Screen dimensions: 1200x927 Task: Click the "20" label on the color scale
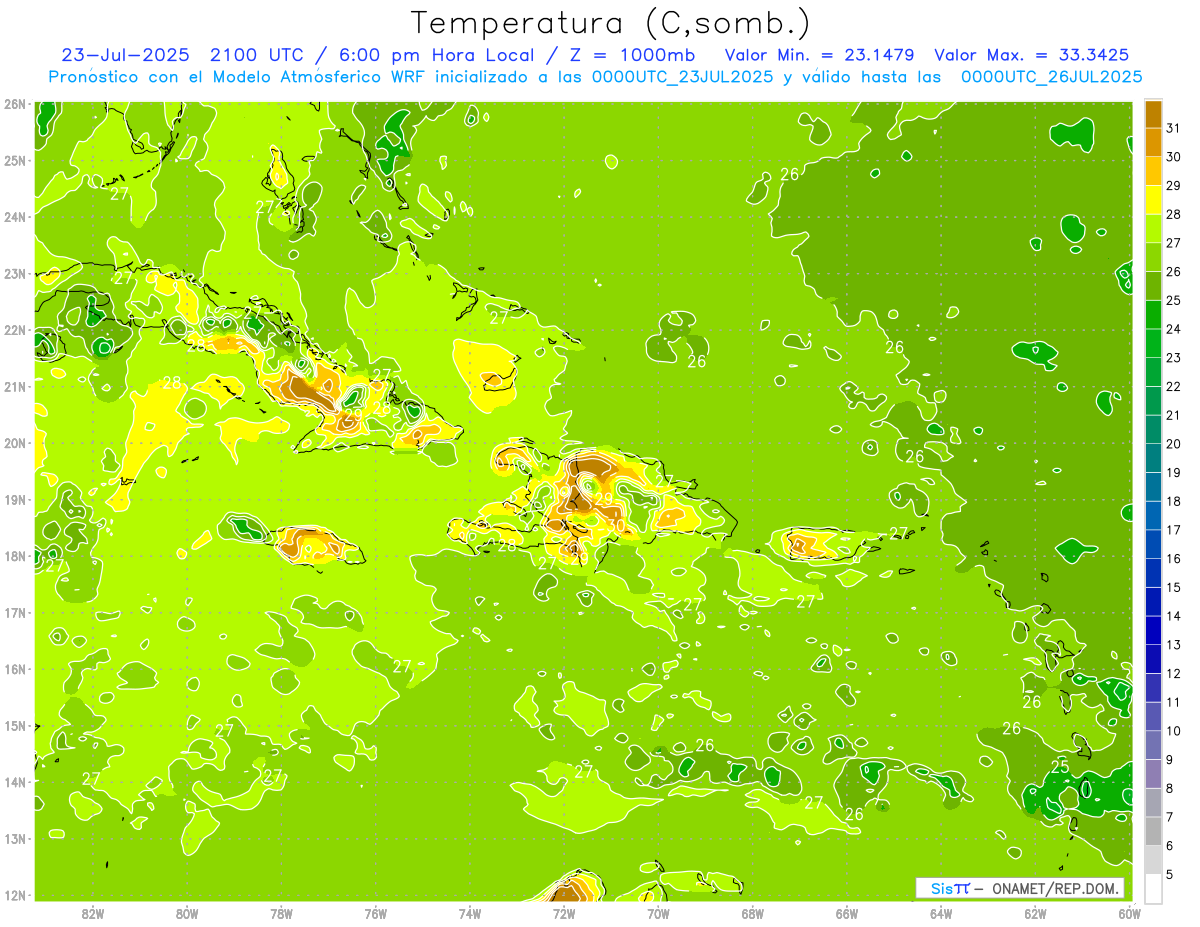1173,444
